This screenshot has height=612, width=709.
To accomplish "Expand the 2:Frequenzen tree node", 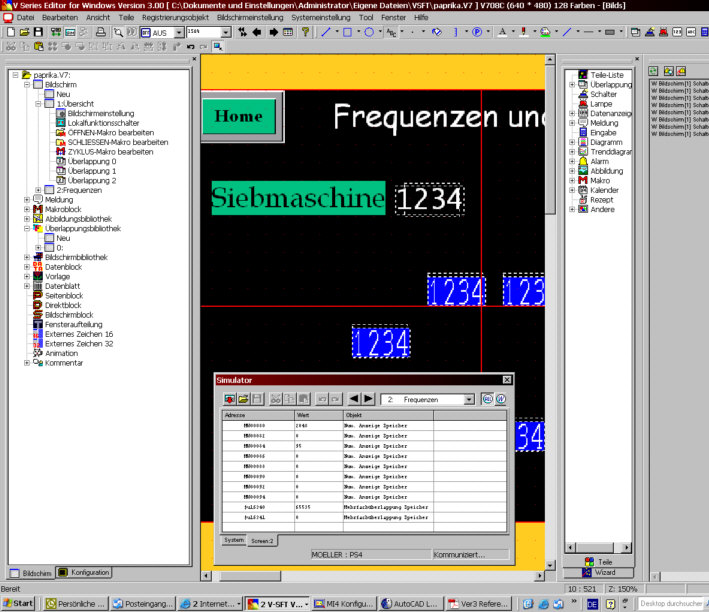I will click(38, 189).
